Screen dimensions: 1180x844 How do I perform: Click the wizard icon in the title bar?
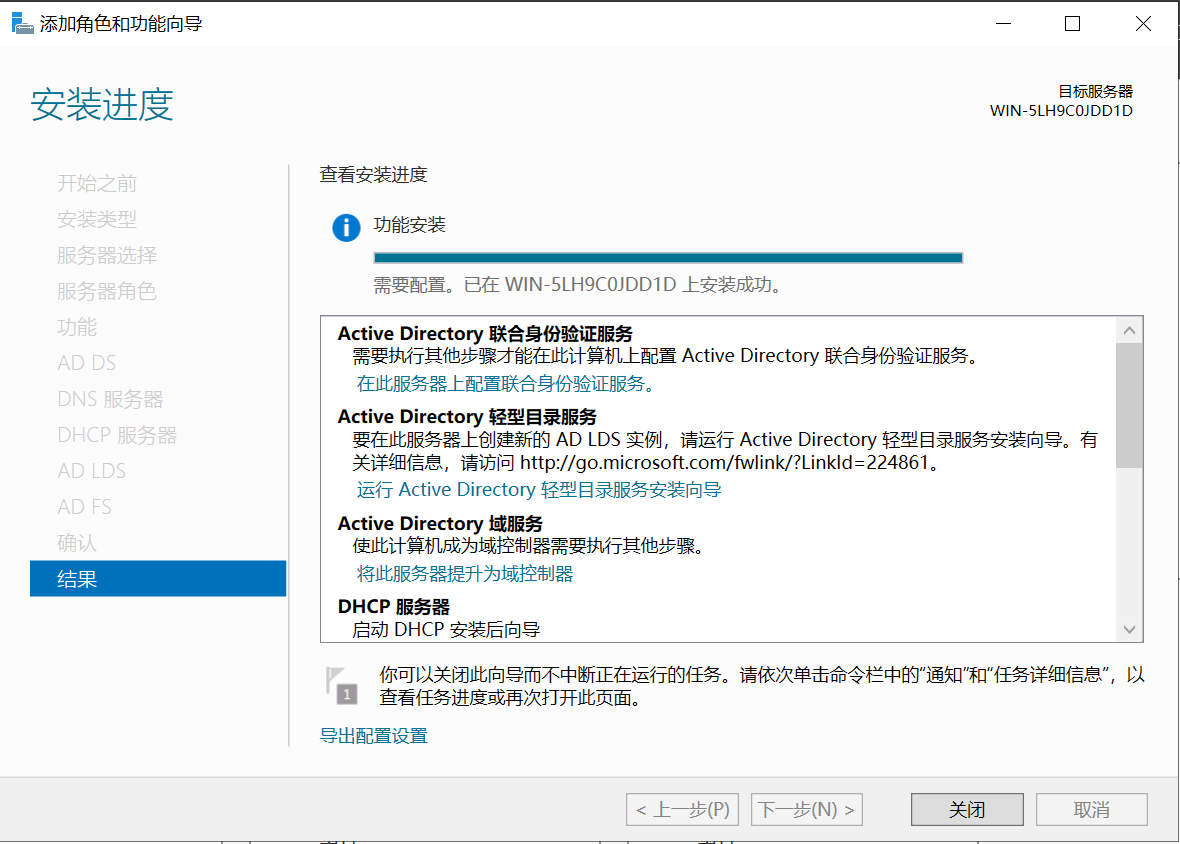[x=22, y=22]
